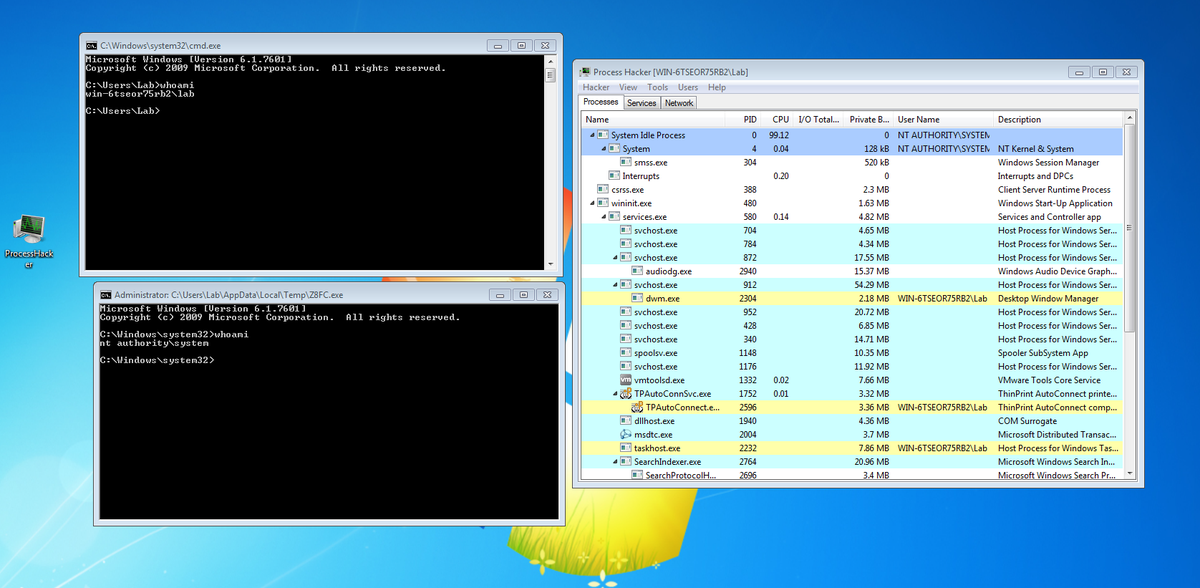Sort processes by CPU column header
1200x588 pixels.
tap(778, 120)
